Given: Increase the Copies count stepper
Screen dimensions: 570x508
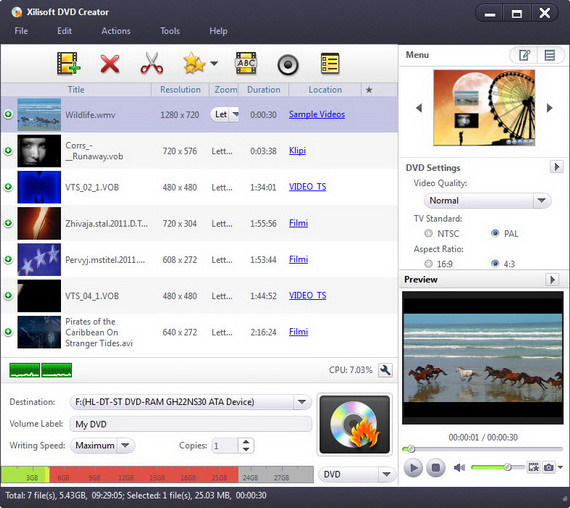Looking at the screenshot, I should click(246, 442).
